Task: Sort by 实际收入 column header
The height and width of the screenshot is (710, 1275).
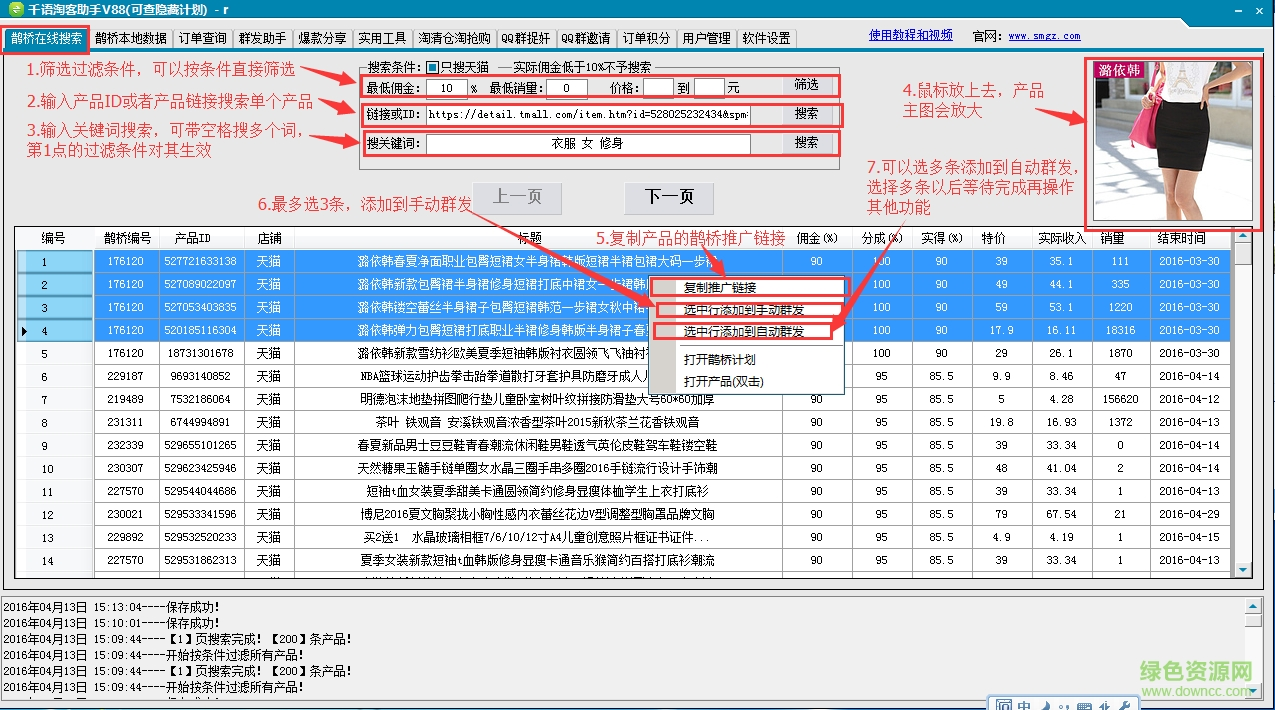Action: click(1061, 239)
